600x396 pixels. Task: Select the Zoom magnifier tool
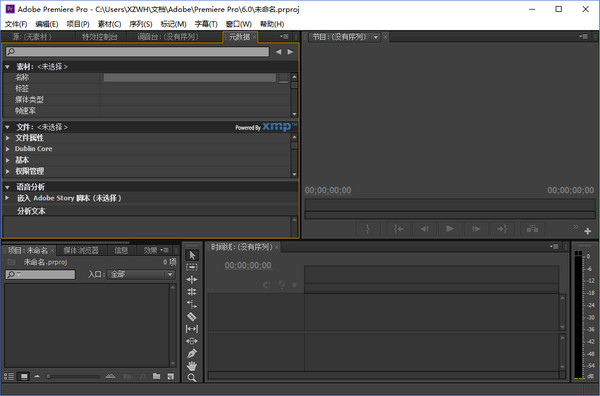[192, 378]
